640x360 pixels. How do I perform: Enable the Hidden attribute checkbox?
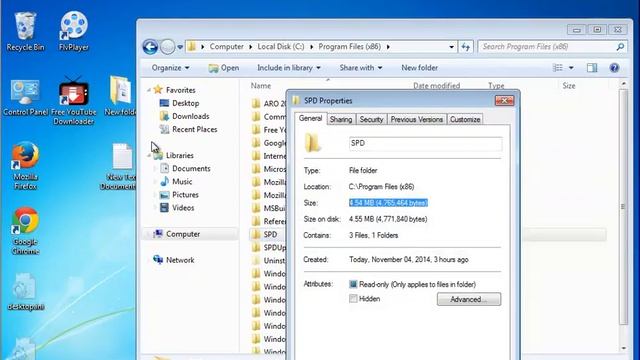coord(353,299)
